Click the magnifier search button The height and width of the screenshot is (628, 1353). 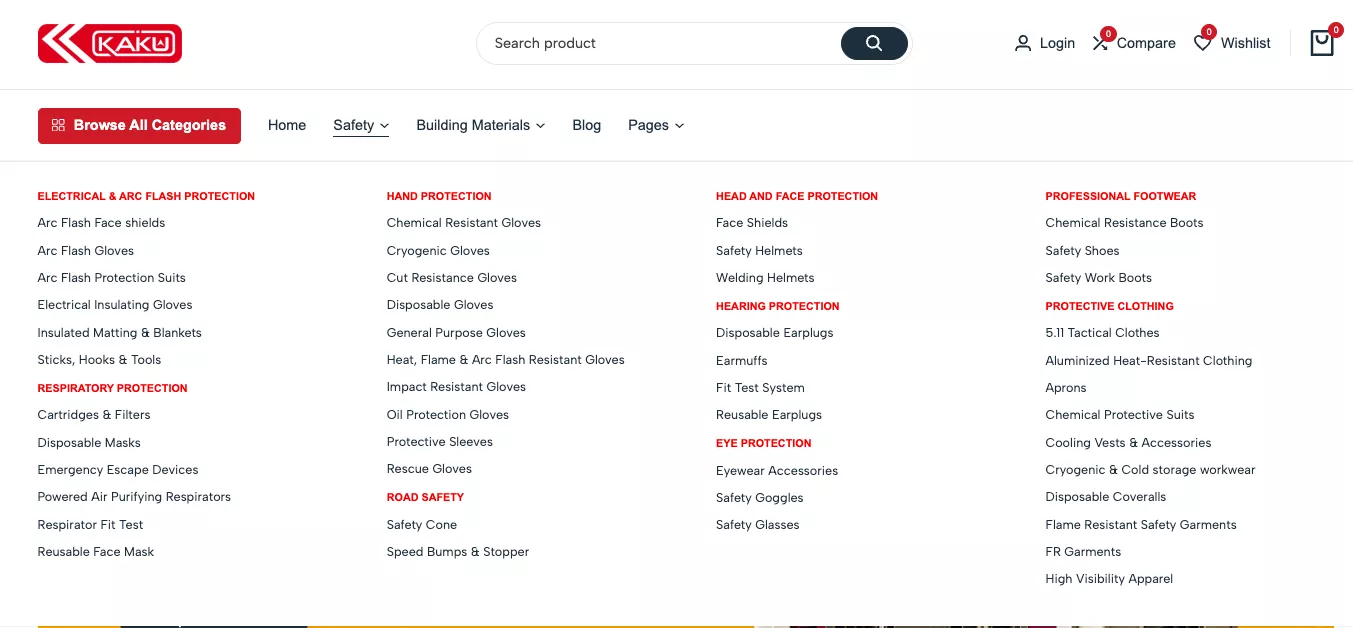click(873, 43)
